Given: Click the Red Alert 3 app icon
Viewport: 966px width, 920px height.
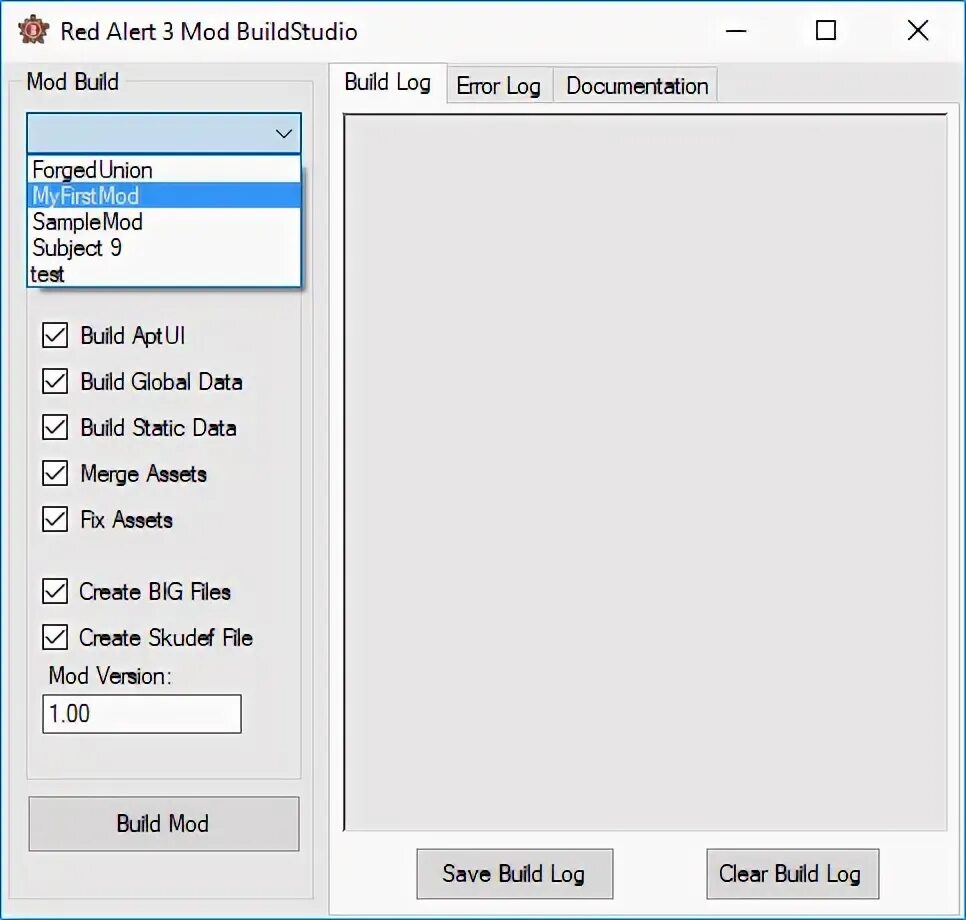Looking at the screenshot, I should pos(33,30).
